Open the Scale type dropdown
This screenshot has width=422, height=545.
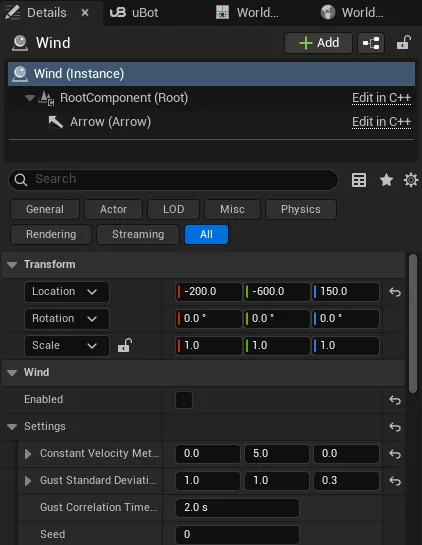pos(67,345)
